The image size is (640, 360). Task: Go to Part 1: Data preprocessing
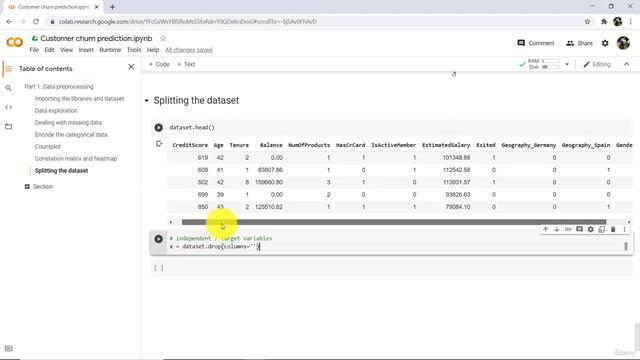tap(59, 87)
